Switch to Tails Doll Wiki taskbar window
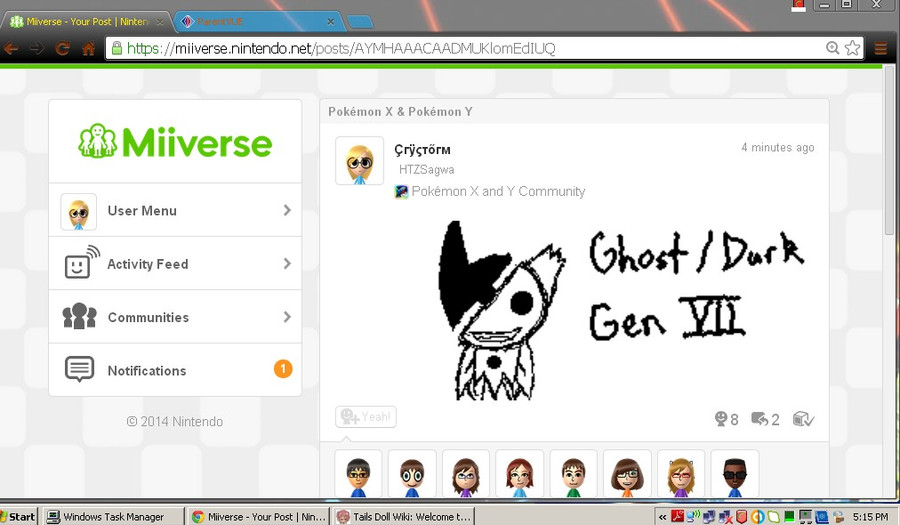Screen dimensions: 900x525 [404, 516]
